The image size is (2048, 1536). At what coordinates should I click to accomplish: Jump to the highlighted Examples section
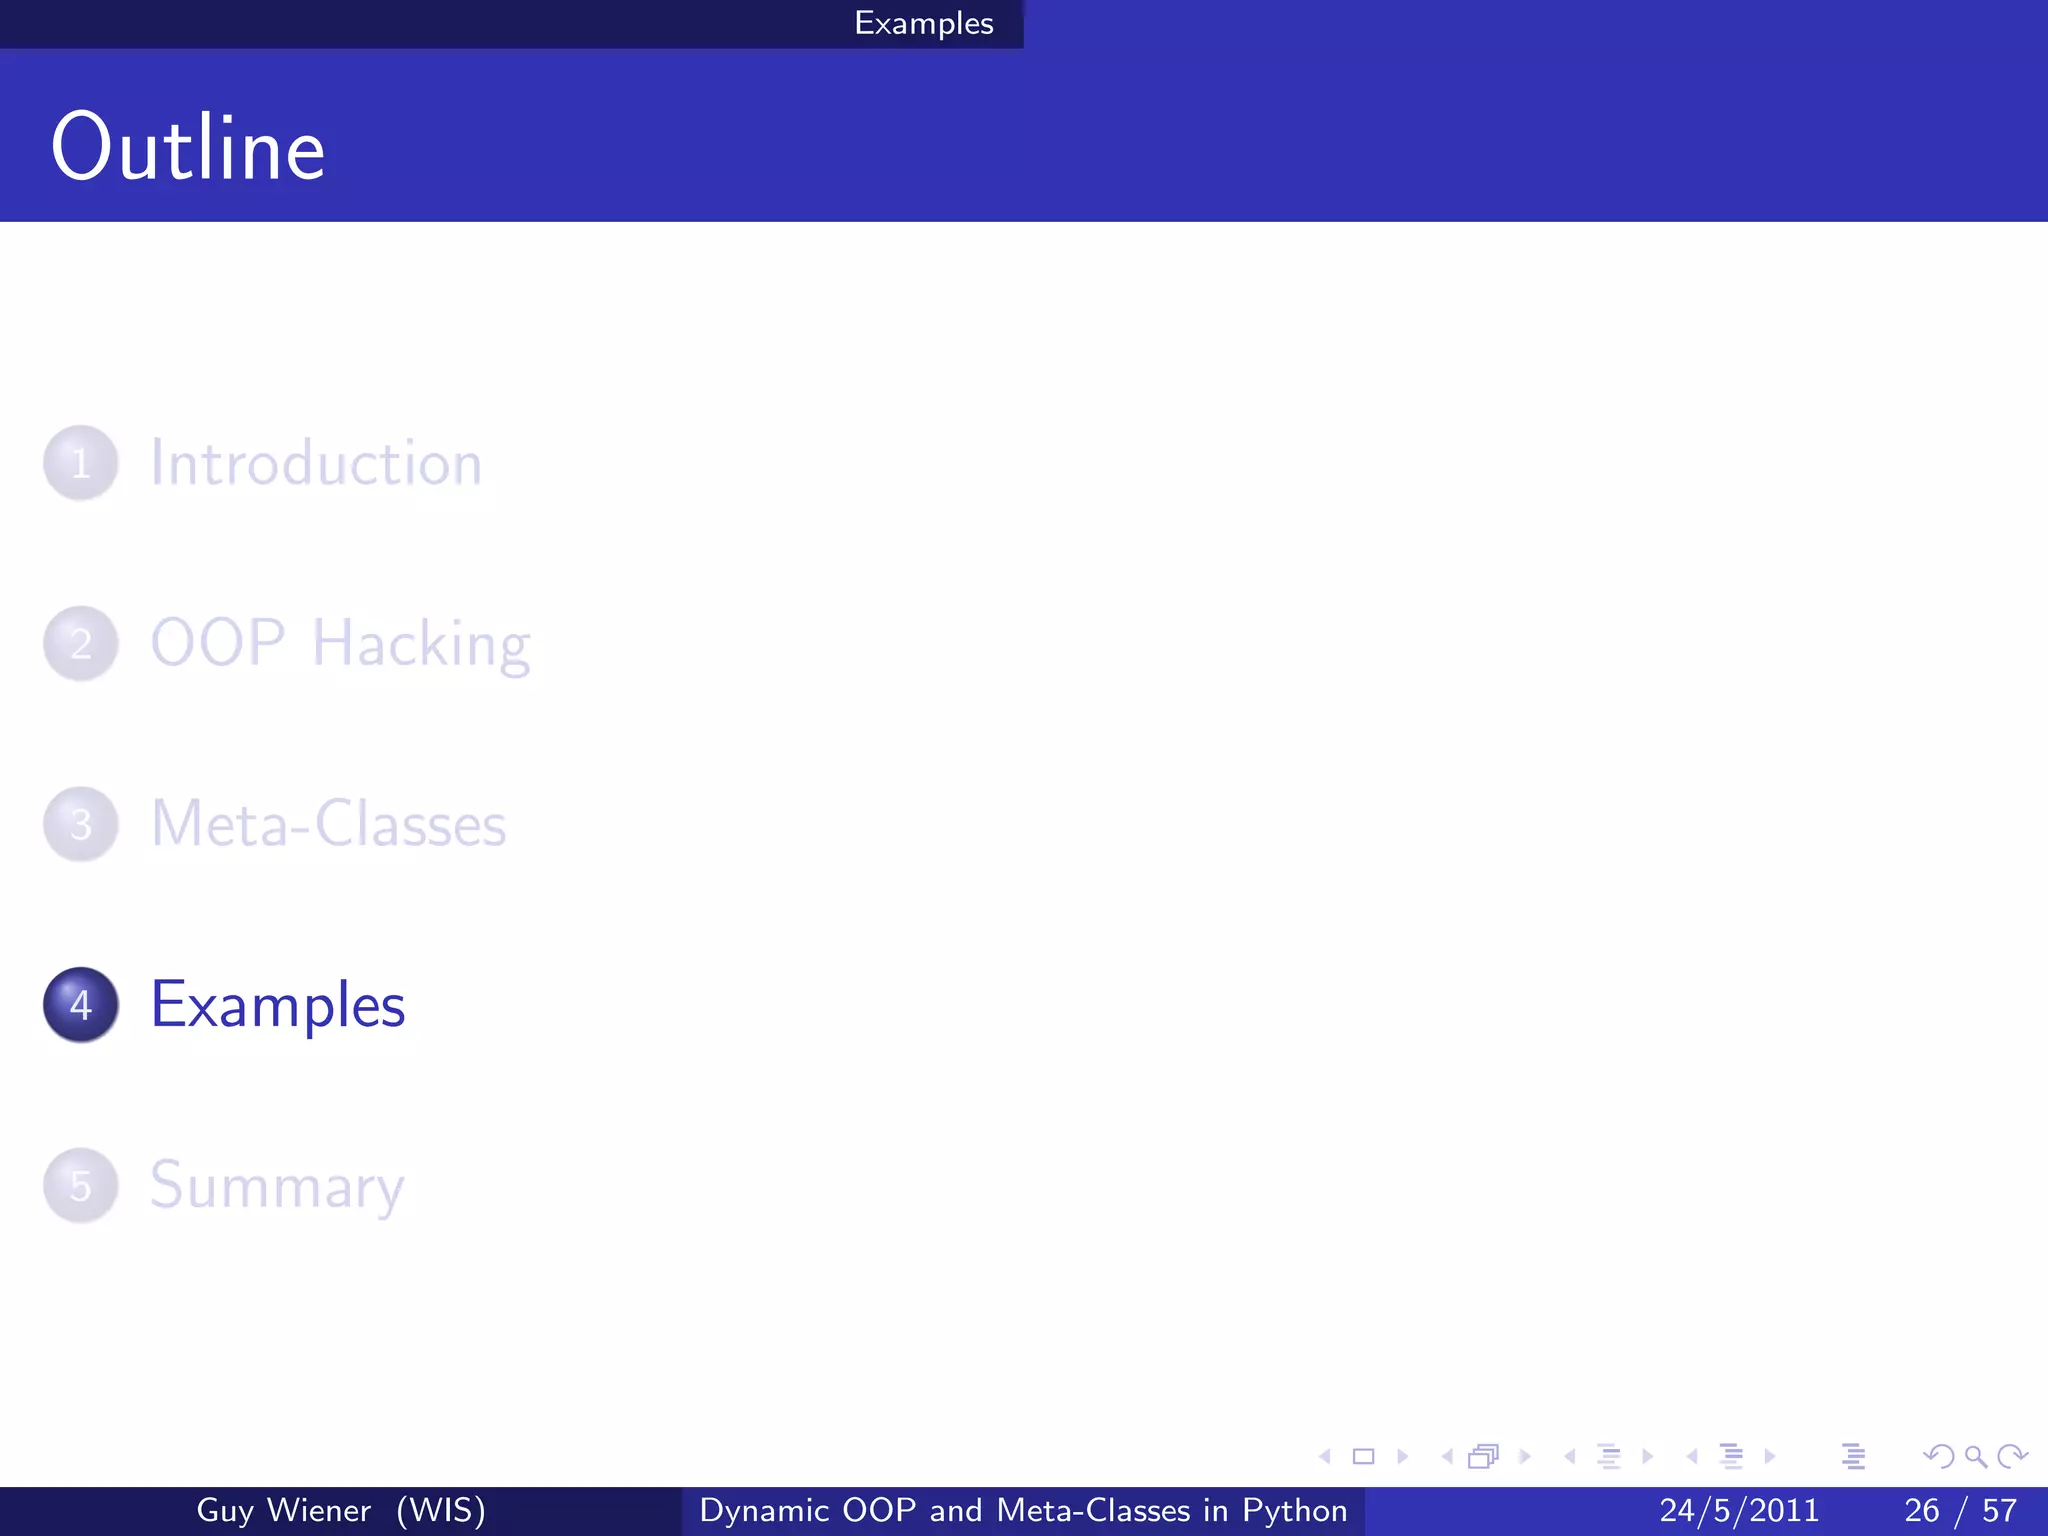point(278,1006)
